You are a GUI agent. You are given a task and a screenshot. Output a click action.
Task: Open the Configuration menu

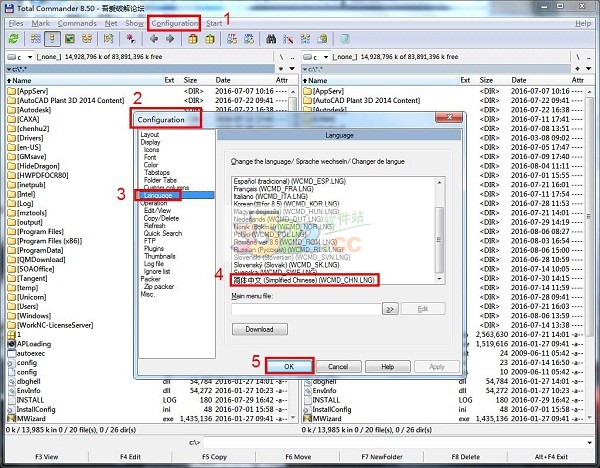point(174,23)
